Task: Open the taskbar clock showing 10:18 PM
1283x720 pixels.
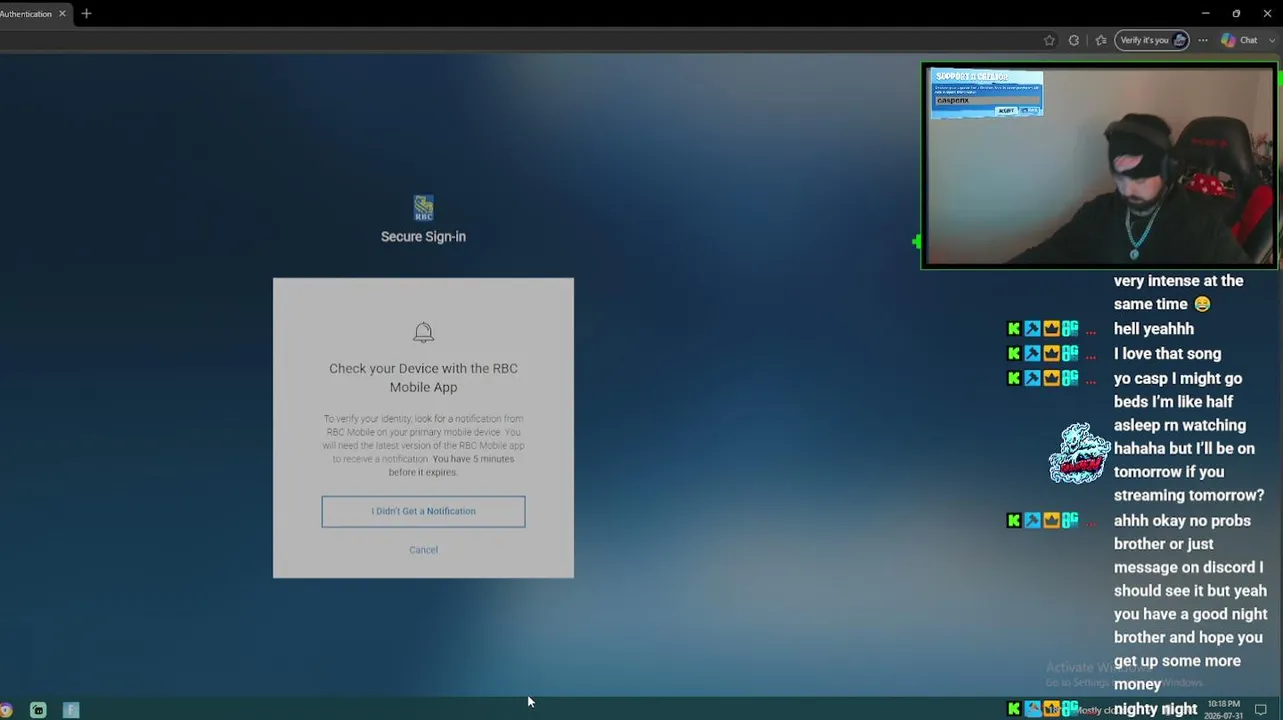Action: coord(1224,709)
